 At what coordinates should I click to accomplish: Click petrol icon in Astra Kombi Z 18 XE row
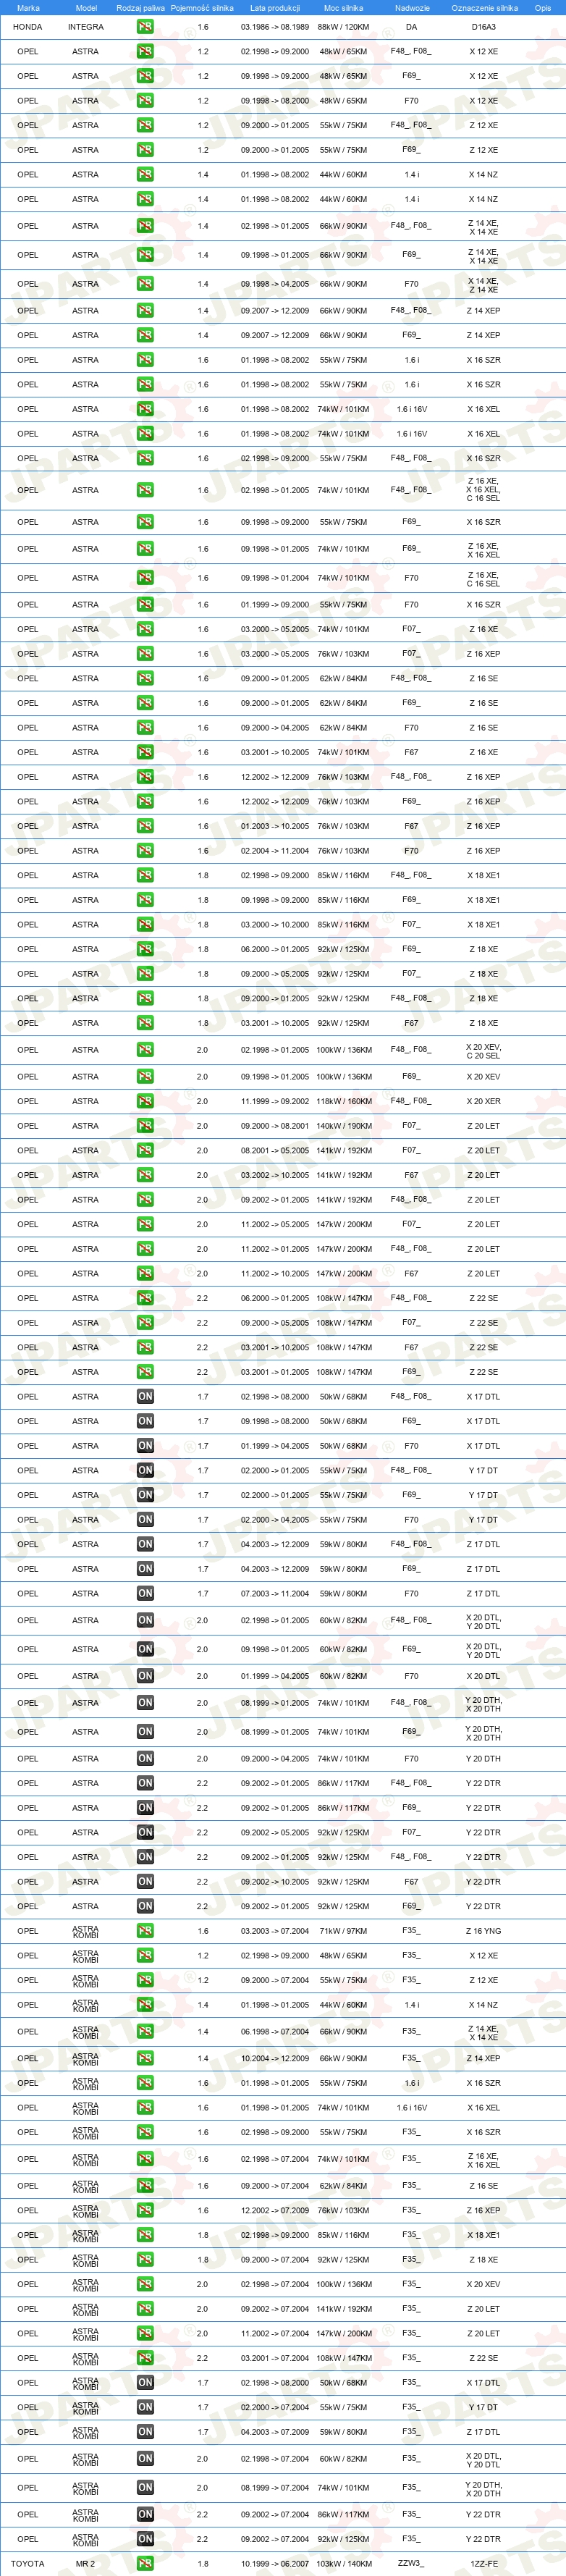(x=145, y=2259)
